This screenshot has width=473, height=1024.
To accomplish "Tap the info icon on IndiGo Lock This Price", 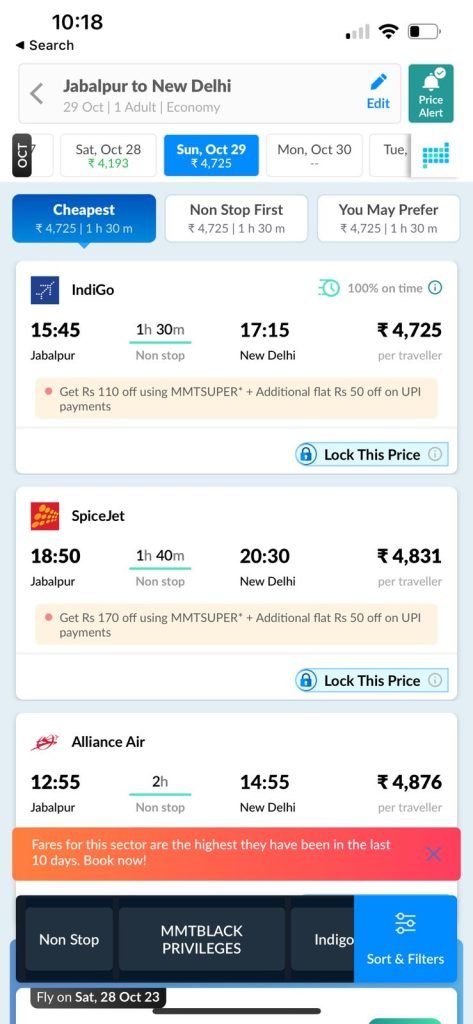I will 435,455.
